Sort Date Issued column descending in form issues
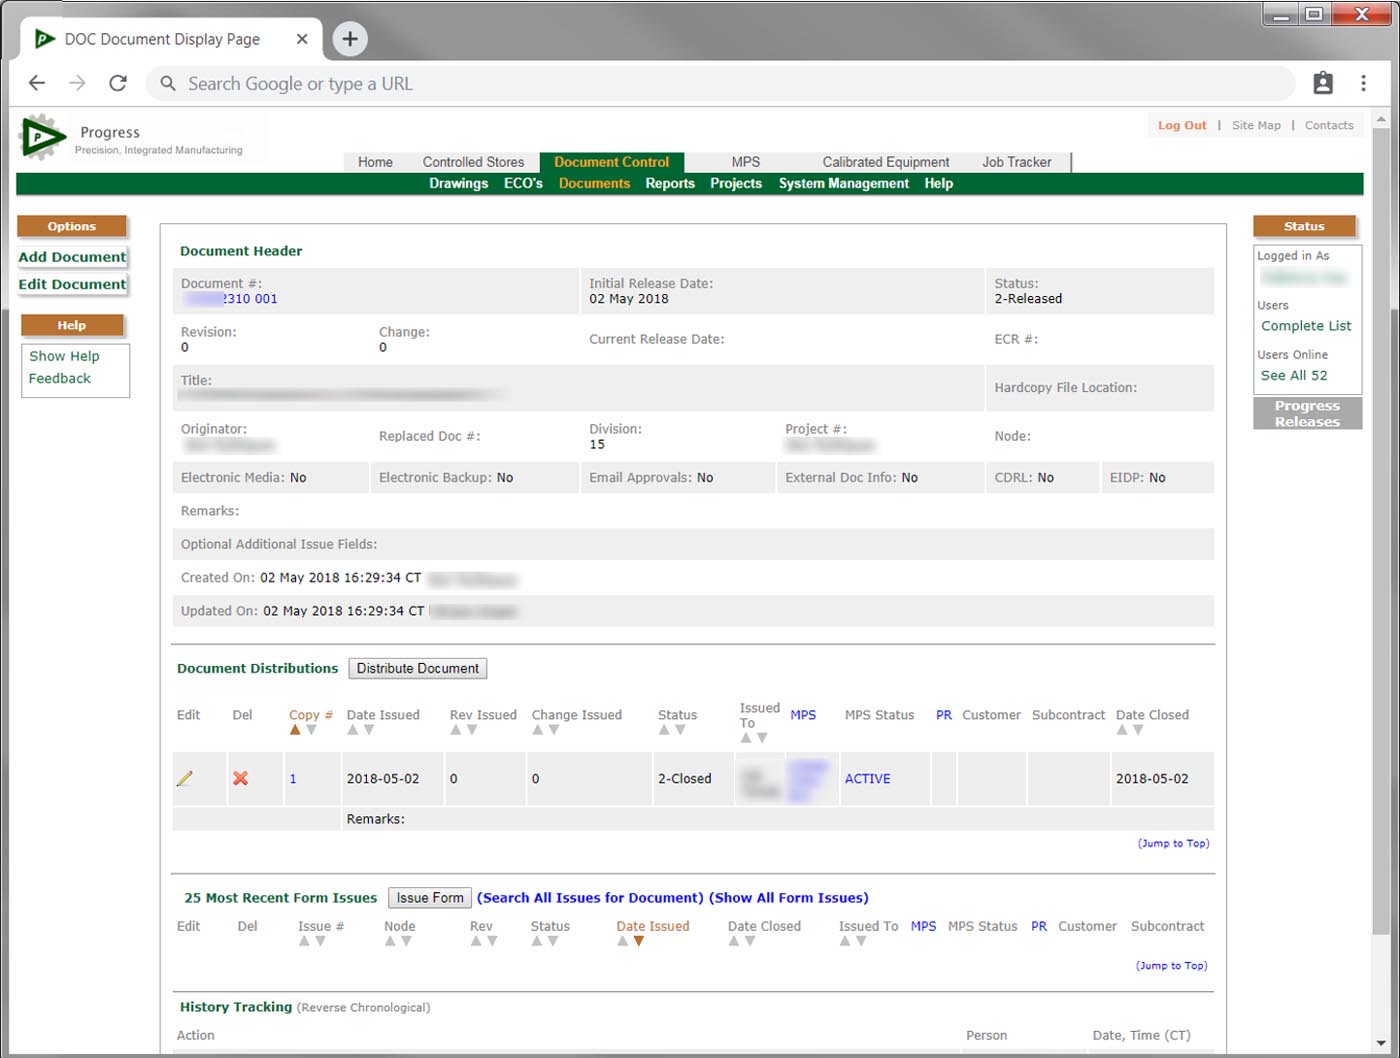 click(x=639, y=941)
